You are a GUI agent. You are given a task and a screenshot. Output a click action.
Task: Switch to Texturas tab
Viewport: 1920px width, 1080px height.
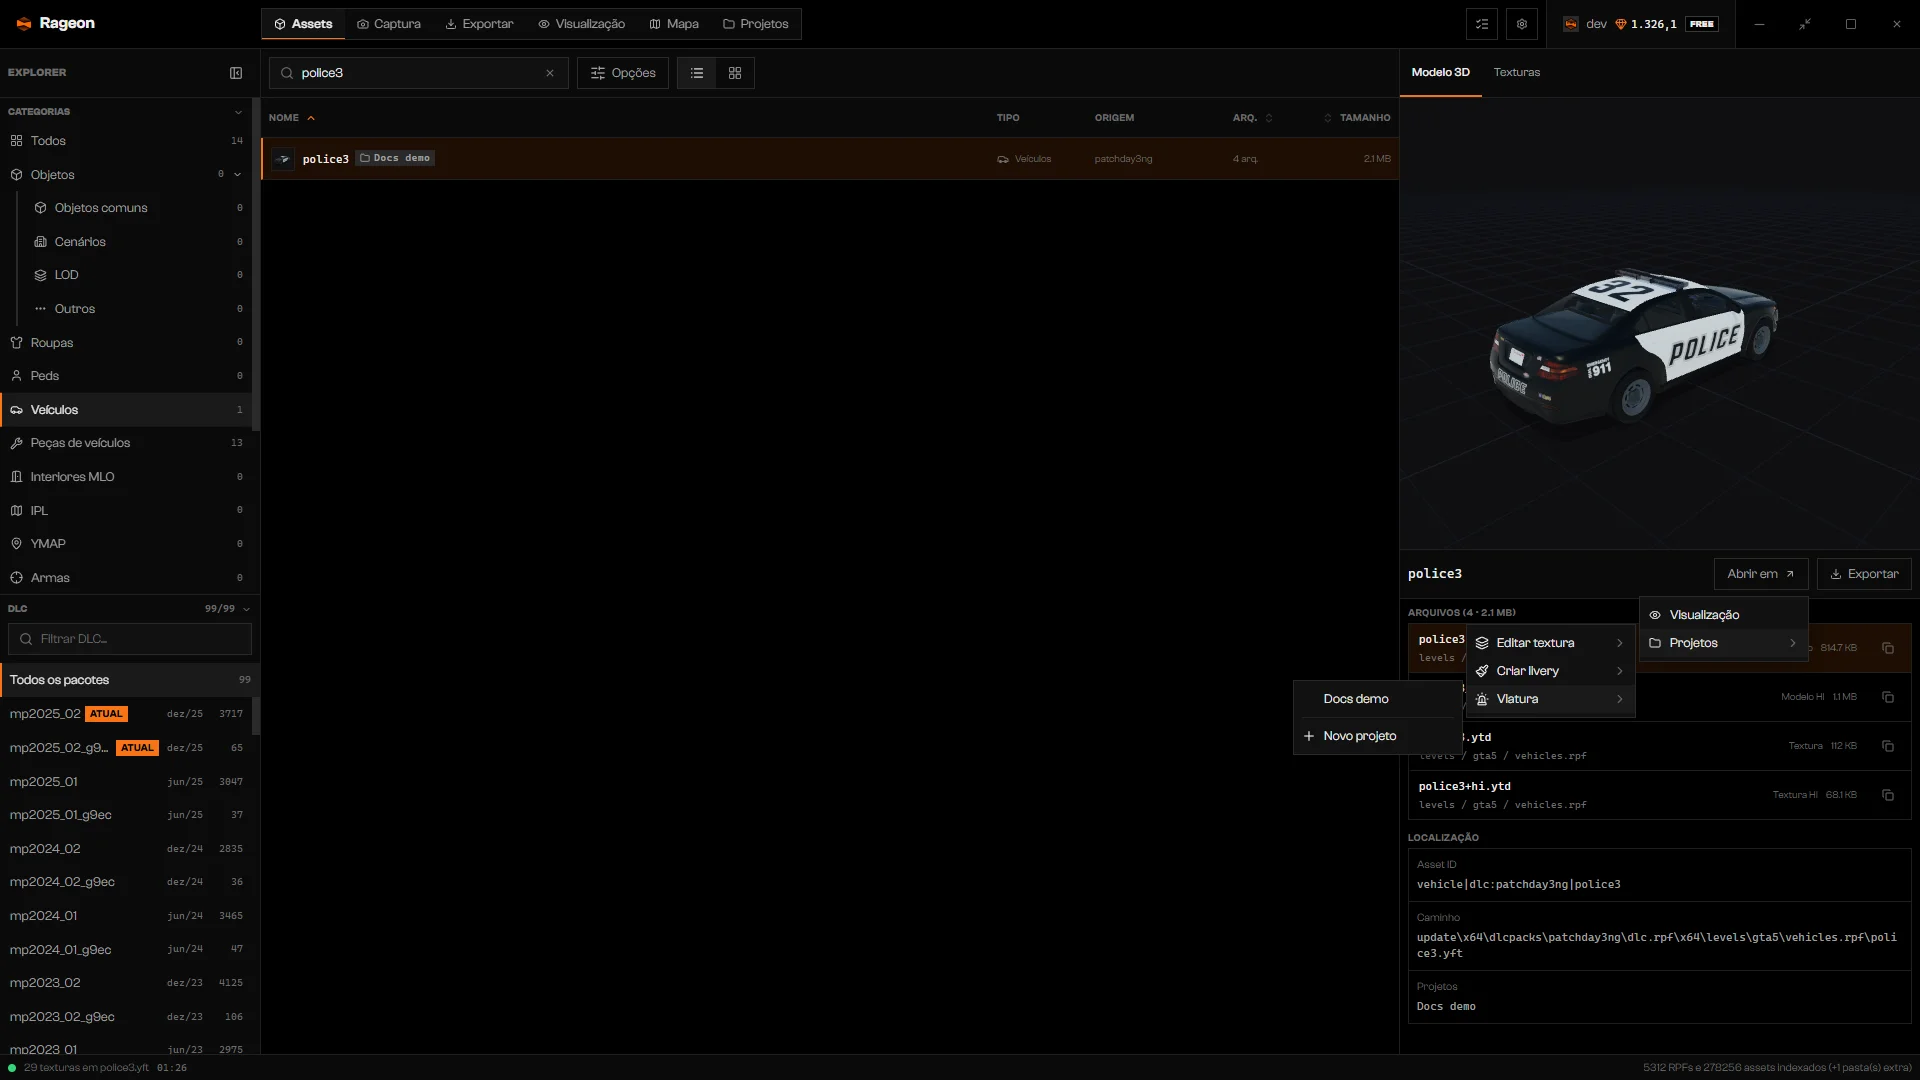click(x=1516, y=72)
